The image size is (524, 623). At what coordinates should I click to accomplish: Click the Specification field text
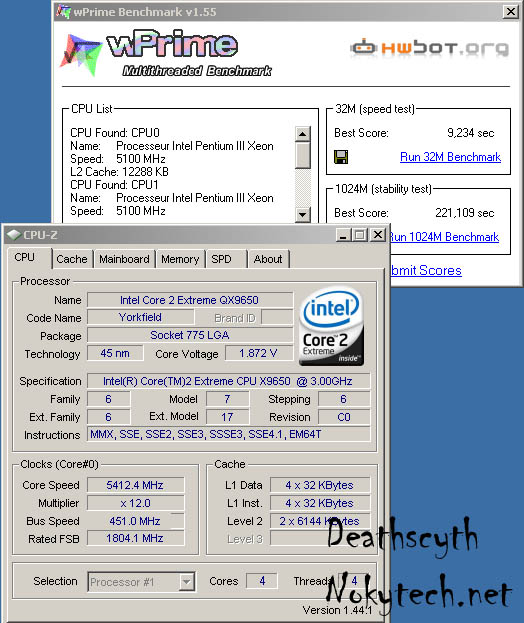click(x=228, y=381)
